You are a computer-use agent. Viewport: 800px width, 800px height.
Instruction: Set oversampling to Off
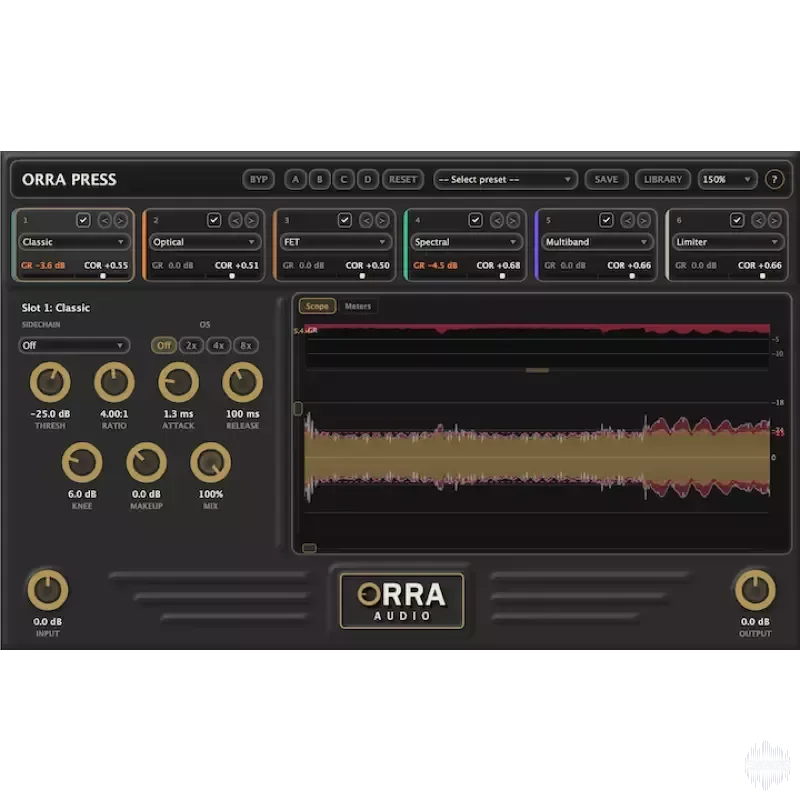pyautogui.click(x=164, y=345)
